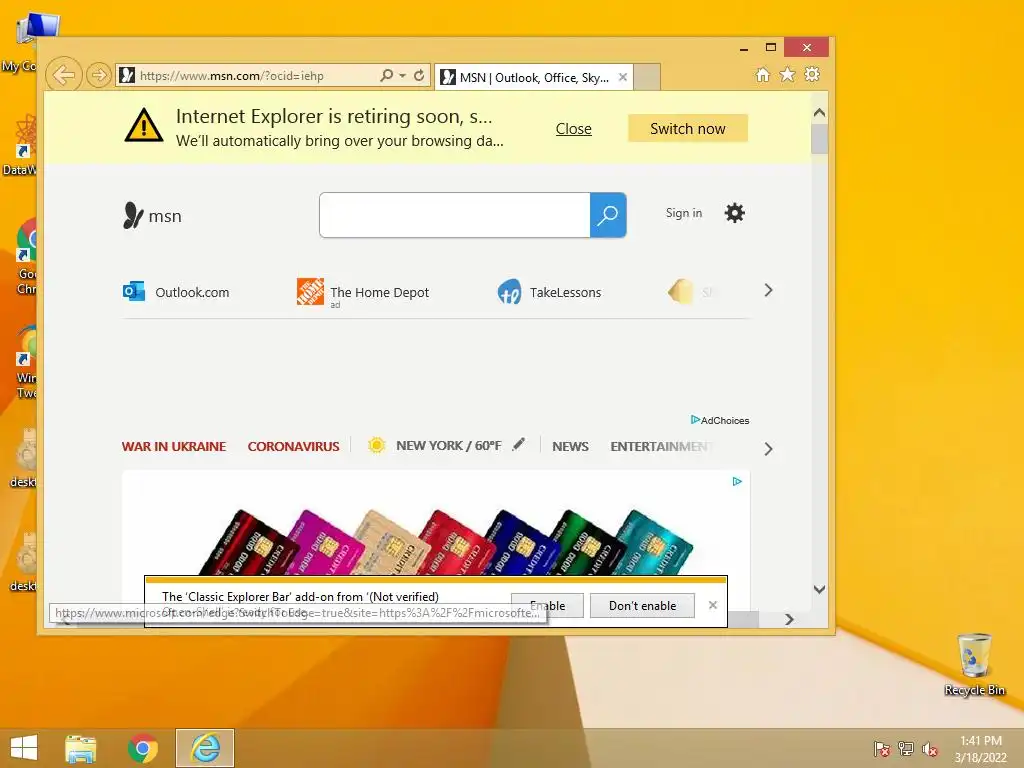Select the Google Chrome desktop shortcut
The height and width of the screenshot is (768, 1024).
point(27,256)
